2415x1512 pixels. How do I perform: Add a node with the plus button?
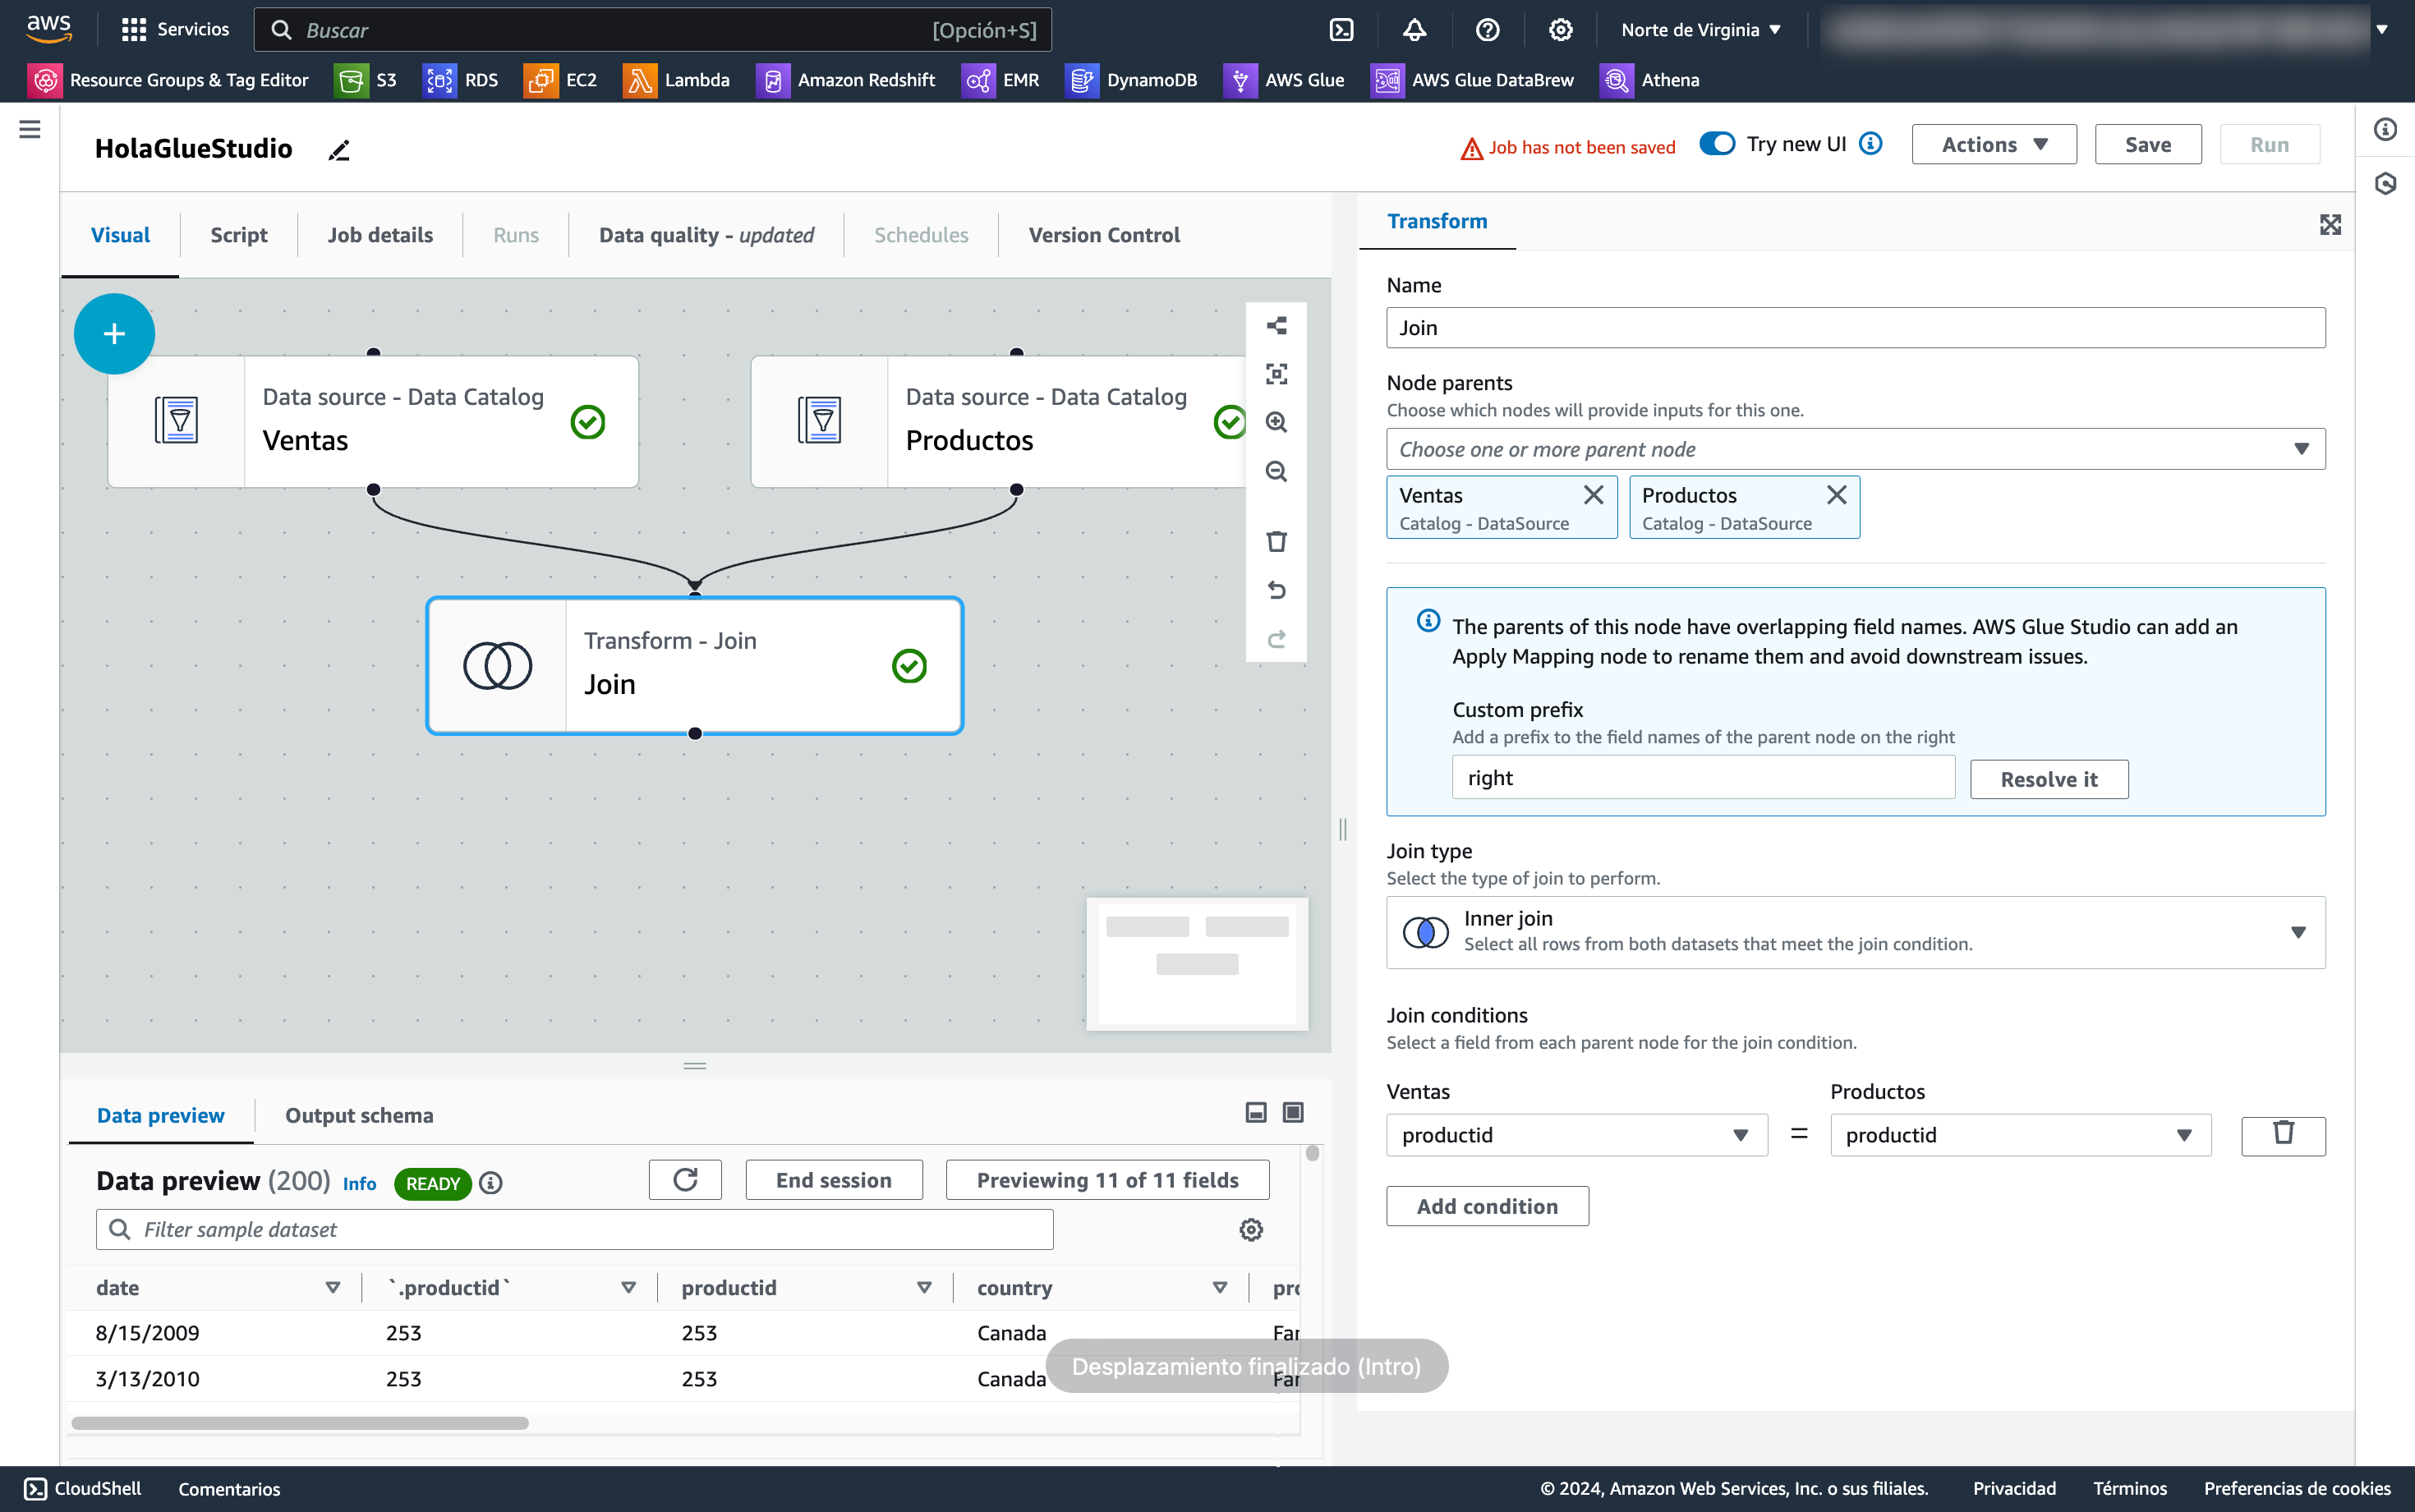pos(114,333)
